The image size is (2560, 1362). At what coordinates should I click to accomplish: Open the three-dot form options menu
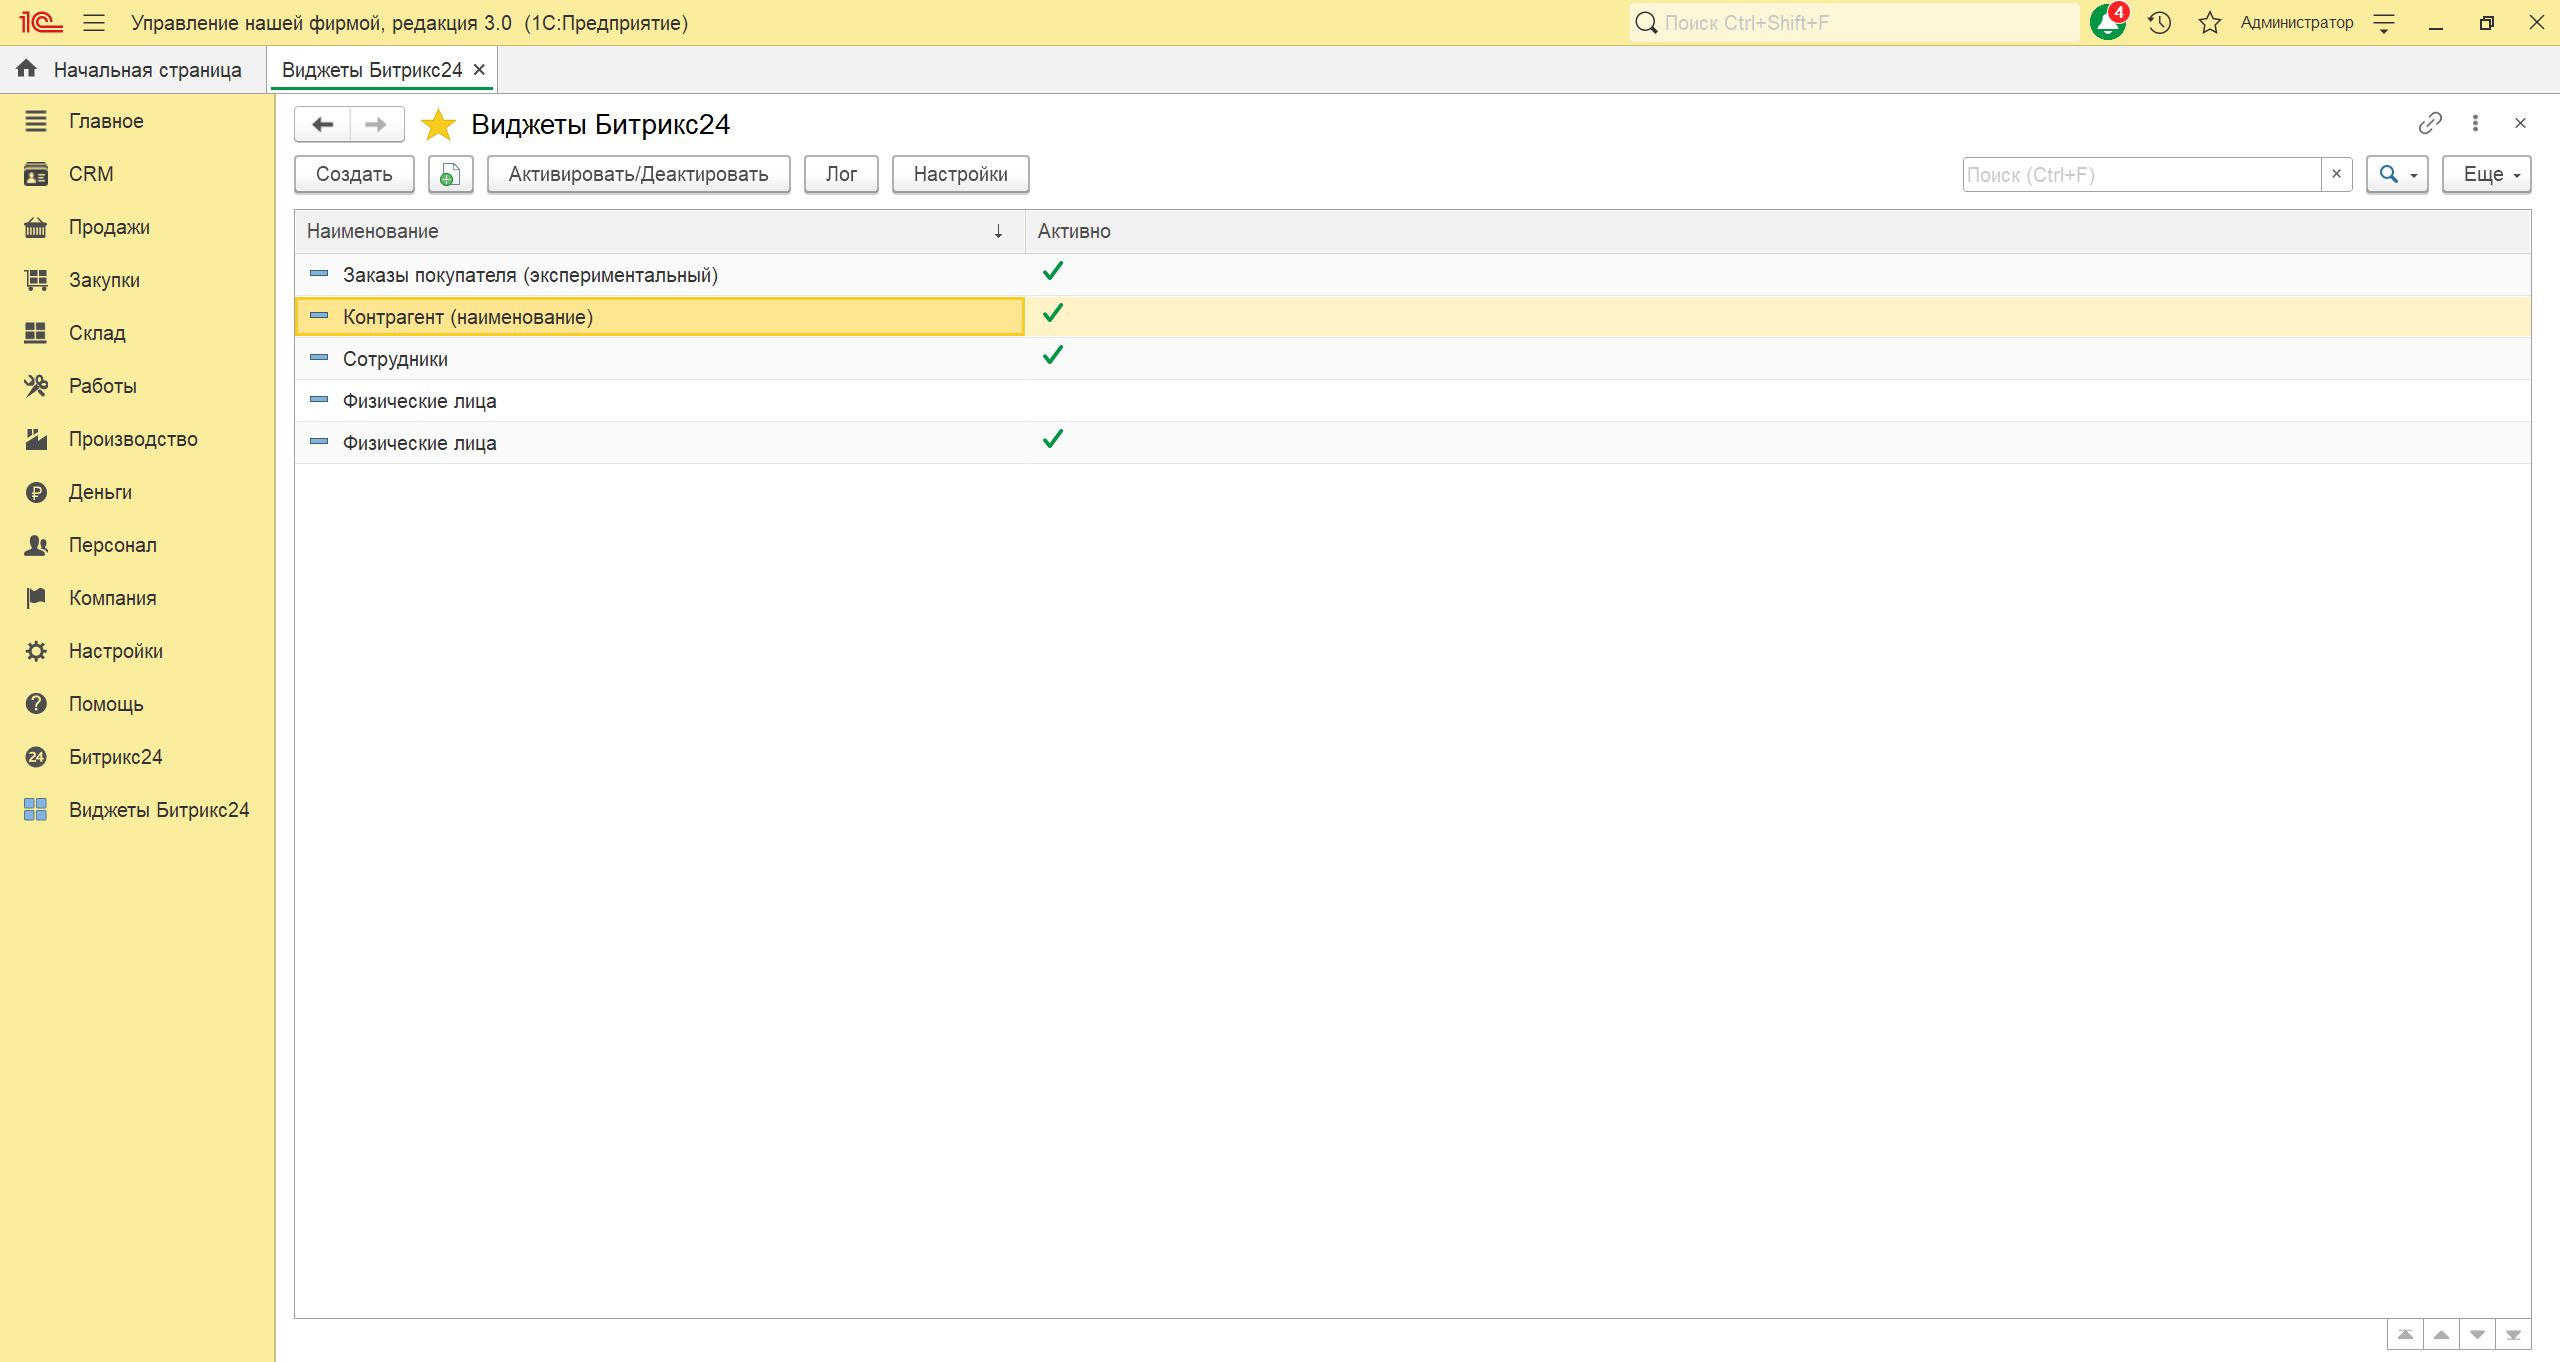coord(2475,123)
